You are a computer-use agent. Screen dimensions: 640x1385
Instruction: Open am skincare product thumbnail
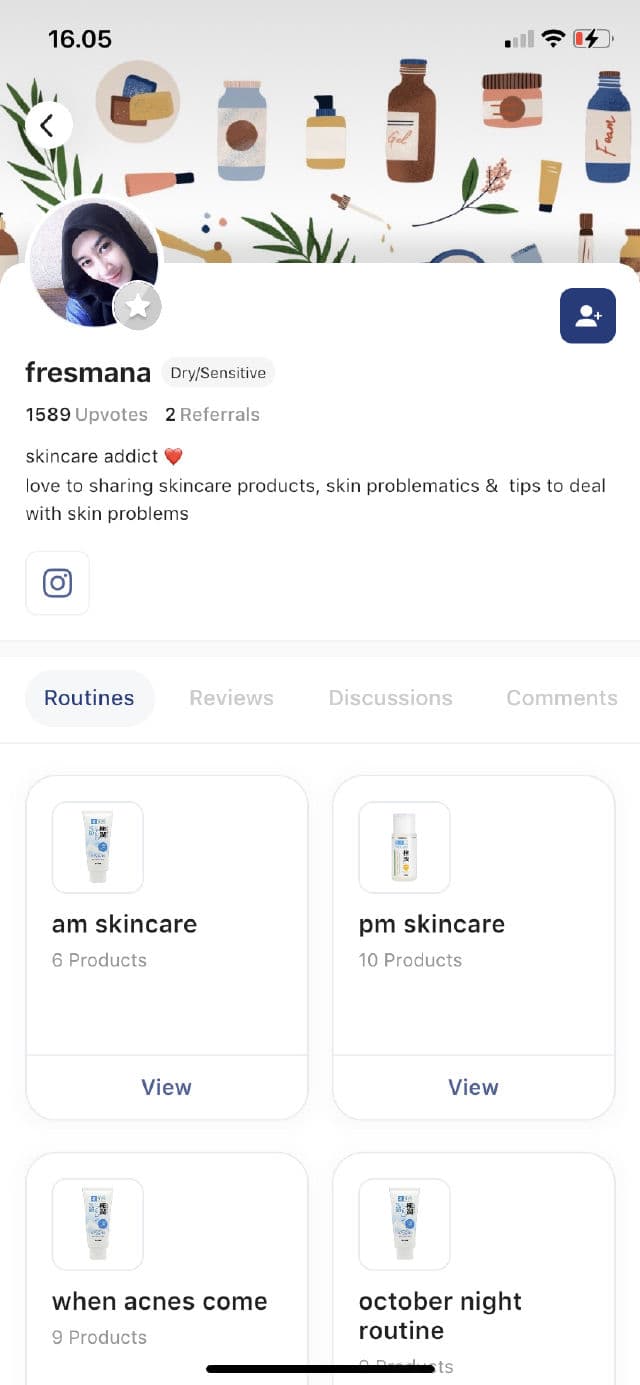pyautogui.click(x=98, y=847)
